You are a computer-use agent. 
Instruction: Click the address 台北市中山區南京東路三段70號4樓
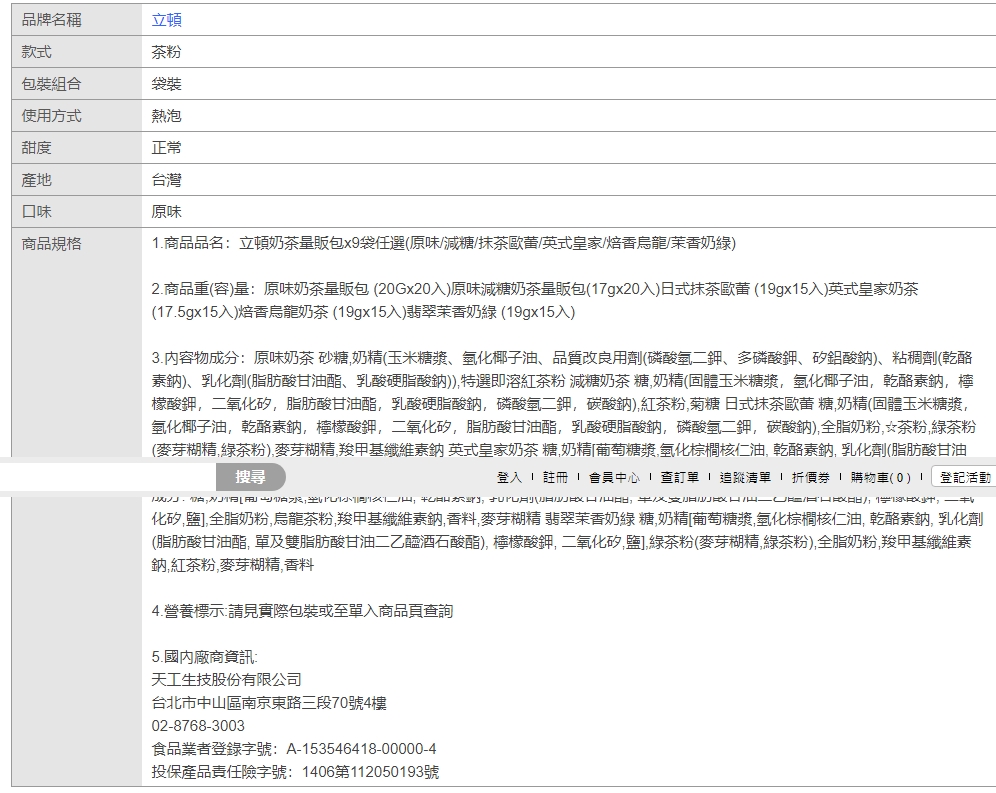[269, 703]
